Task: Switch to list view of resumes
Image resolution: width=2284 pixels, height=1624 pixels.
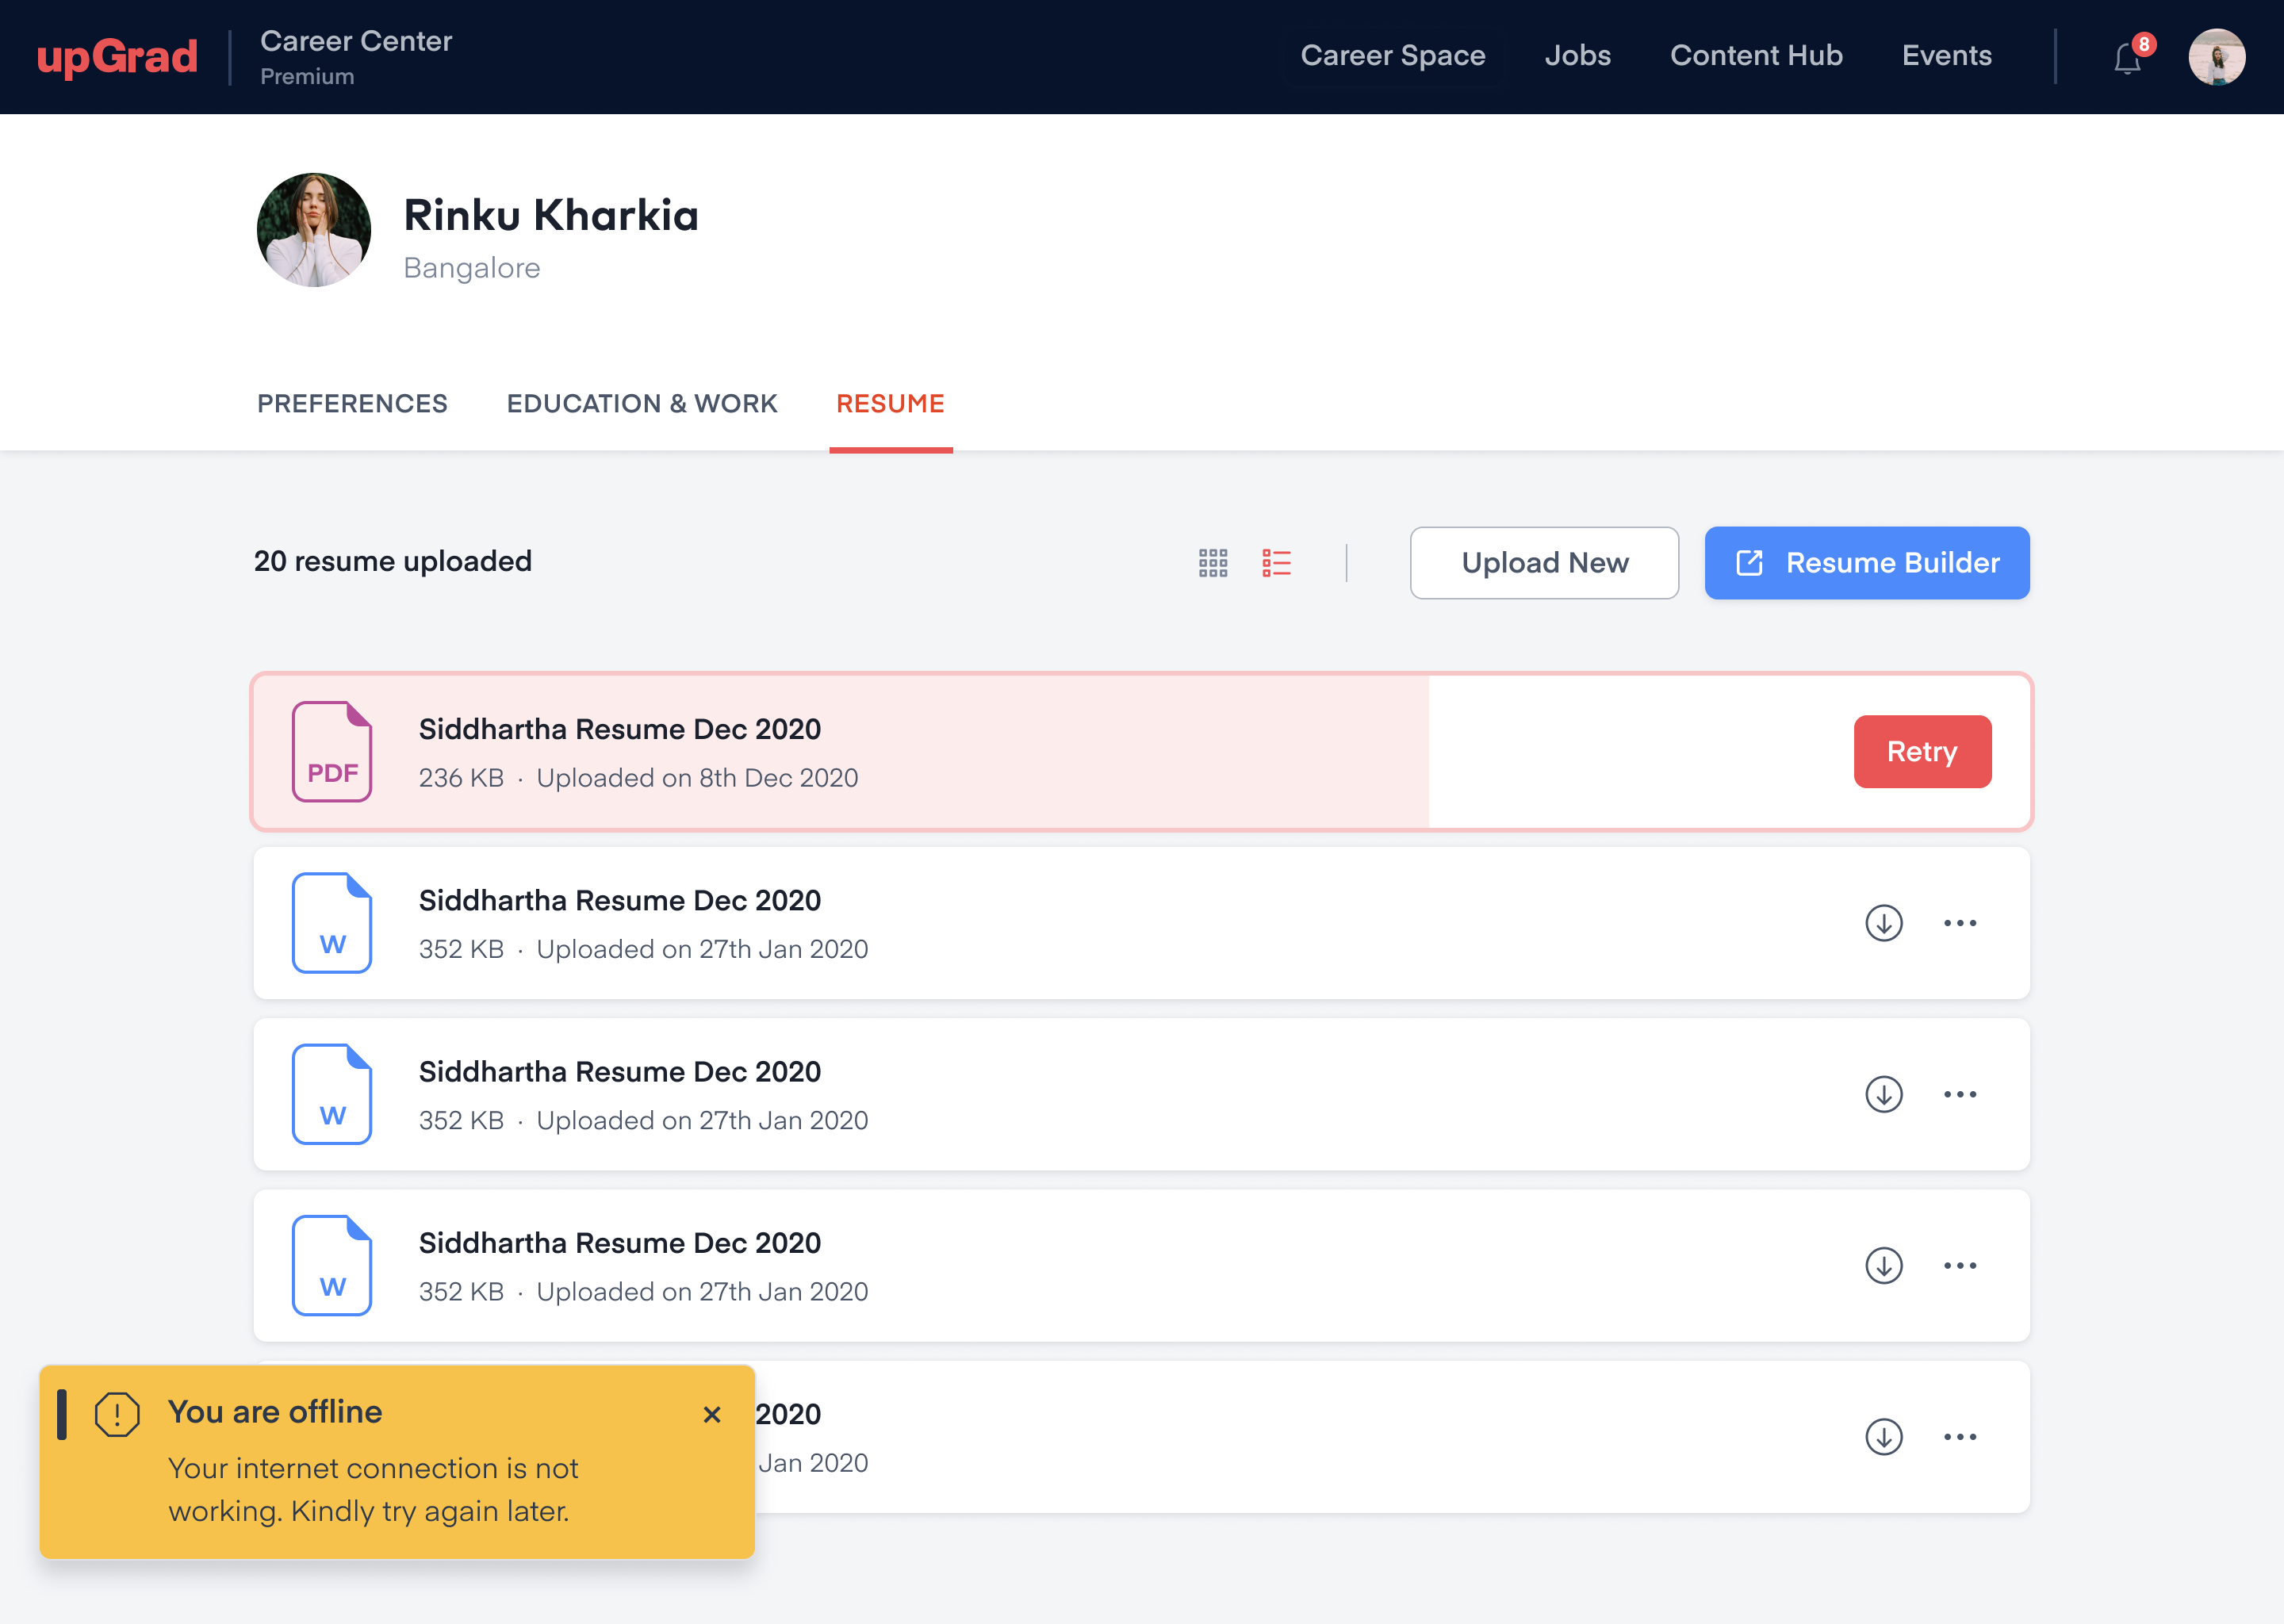Action: (x=1276, y=563)
